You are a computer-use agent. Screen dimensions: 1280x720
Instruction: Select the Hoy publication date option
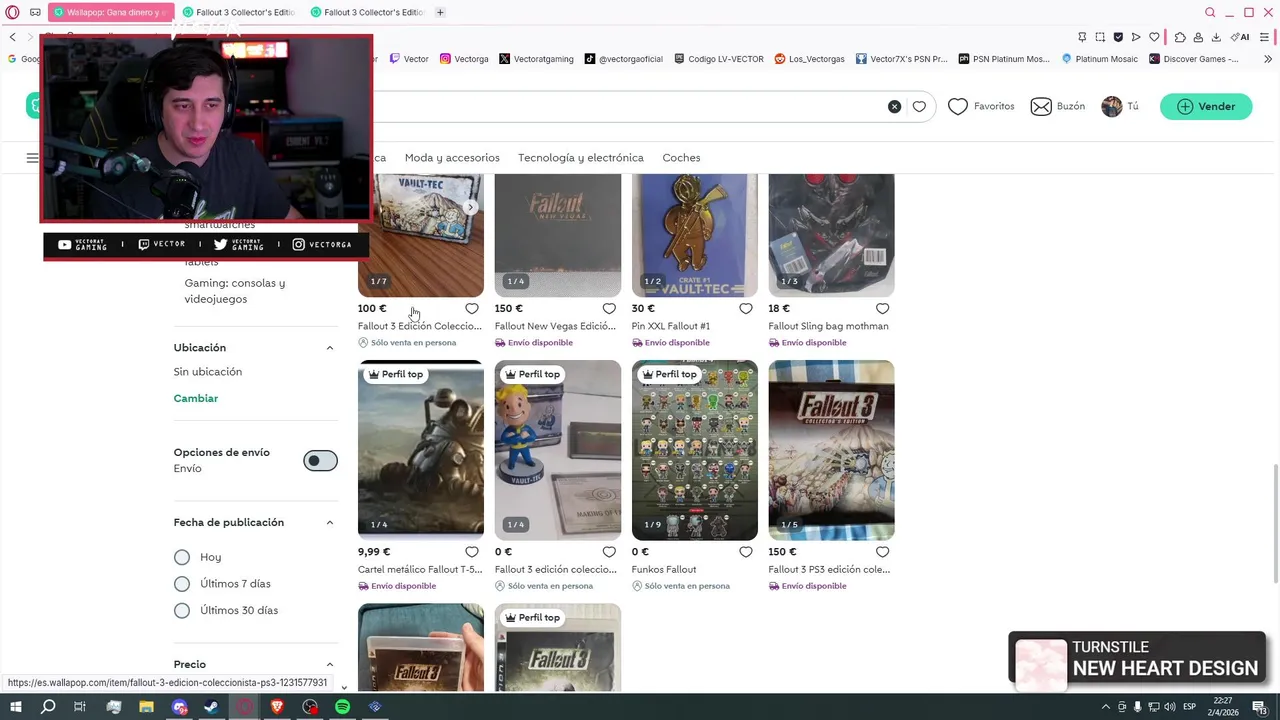(x=182, y=557)
